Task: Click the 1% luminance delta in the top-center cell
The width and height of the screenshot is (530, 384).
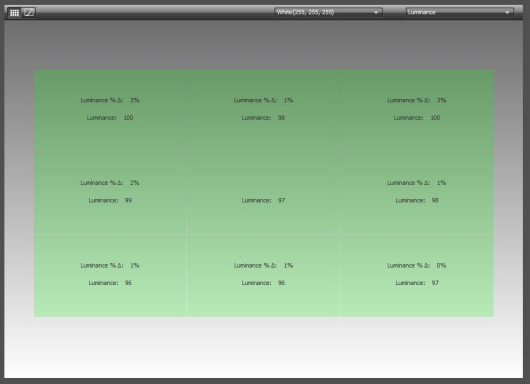Action: [x=288, y=100]
